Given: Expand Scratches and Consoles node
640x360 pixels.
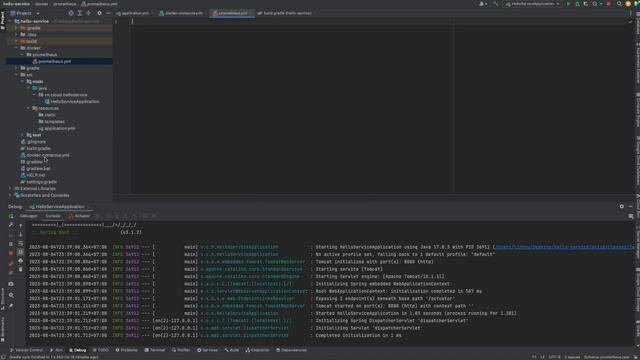Looking at the screenshot, I should (x=10, y=196).
